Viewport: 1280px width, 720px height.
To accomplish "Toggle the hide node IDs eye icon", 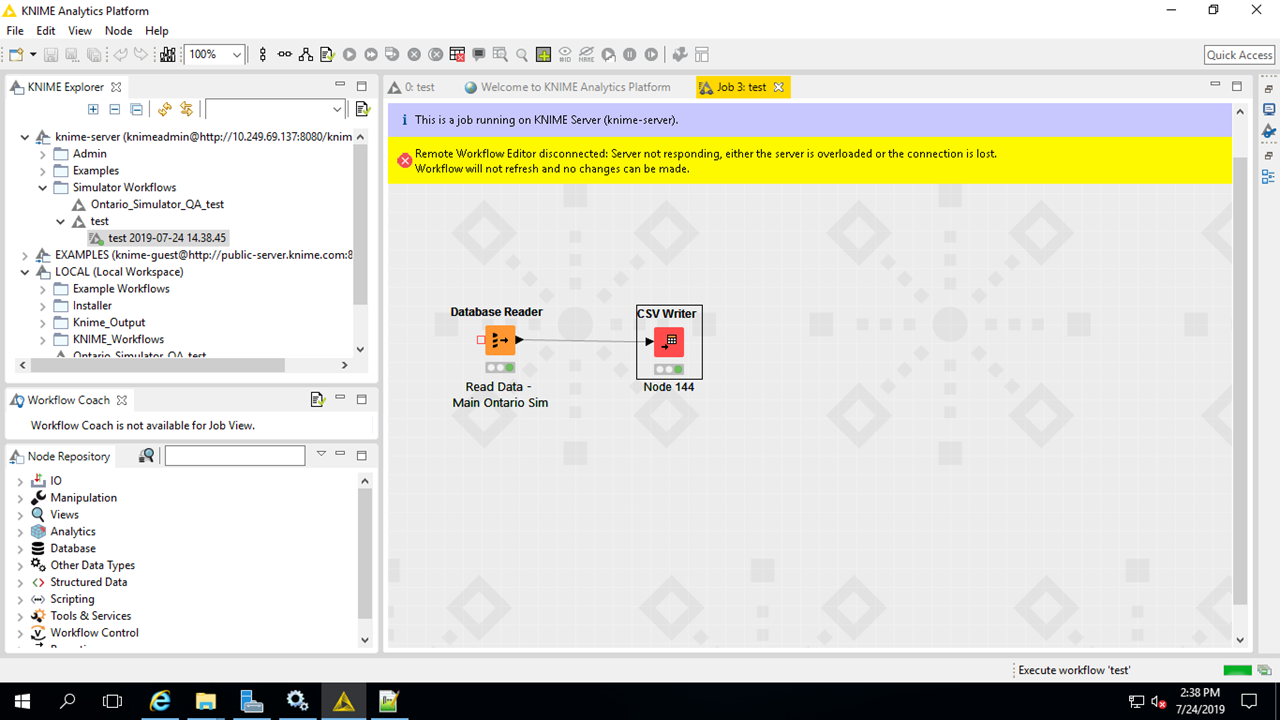I will pyautogui.click(x=565, y=55).
